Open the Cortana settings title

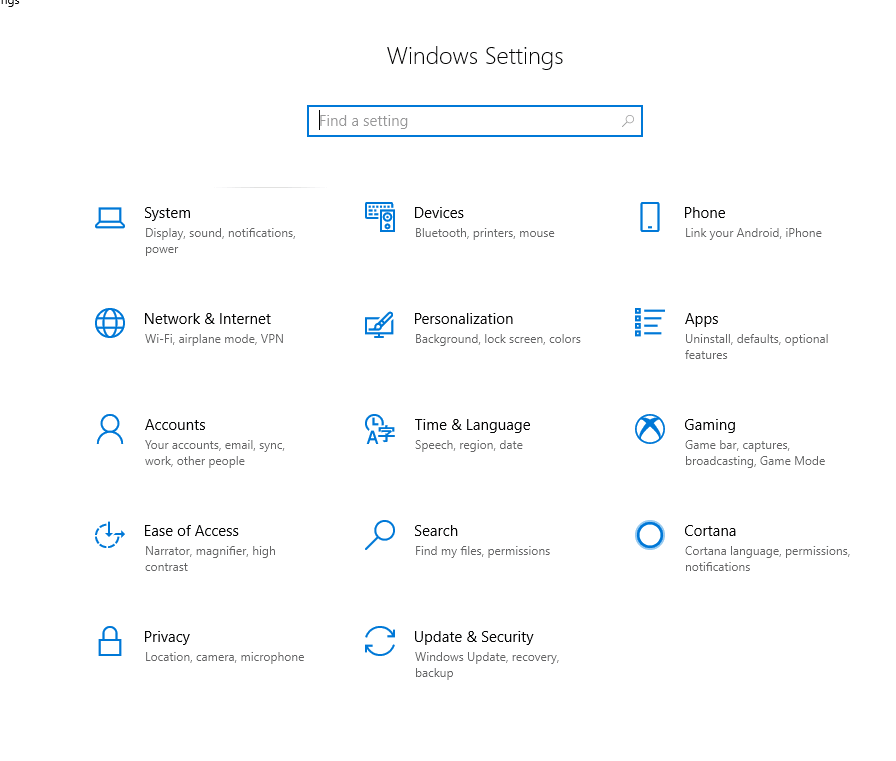(x=710, y=531)
